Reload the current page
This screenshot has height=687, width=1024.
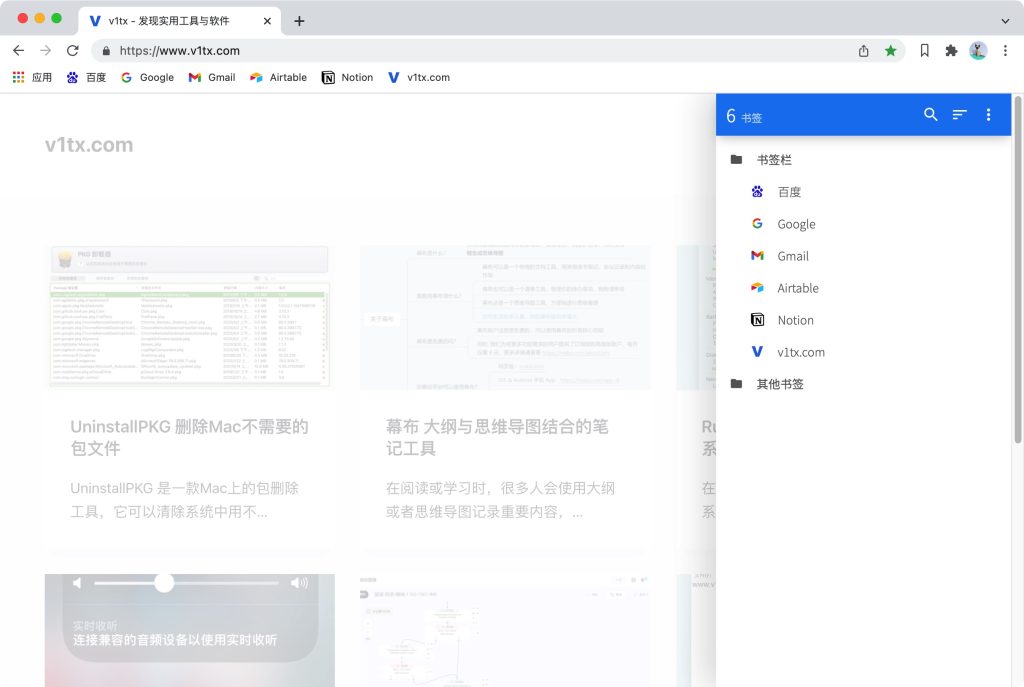(72, 50)
